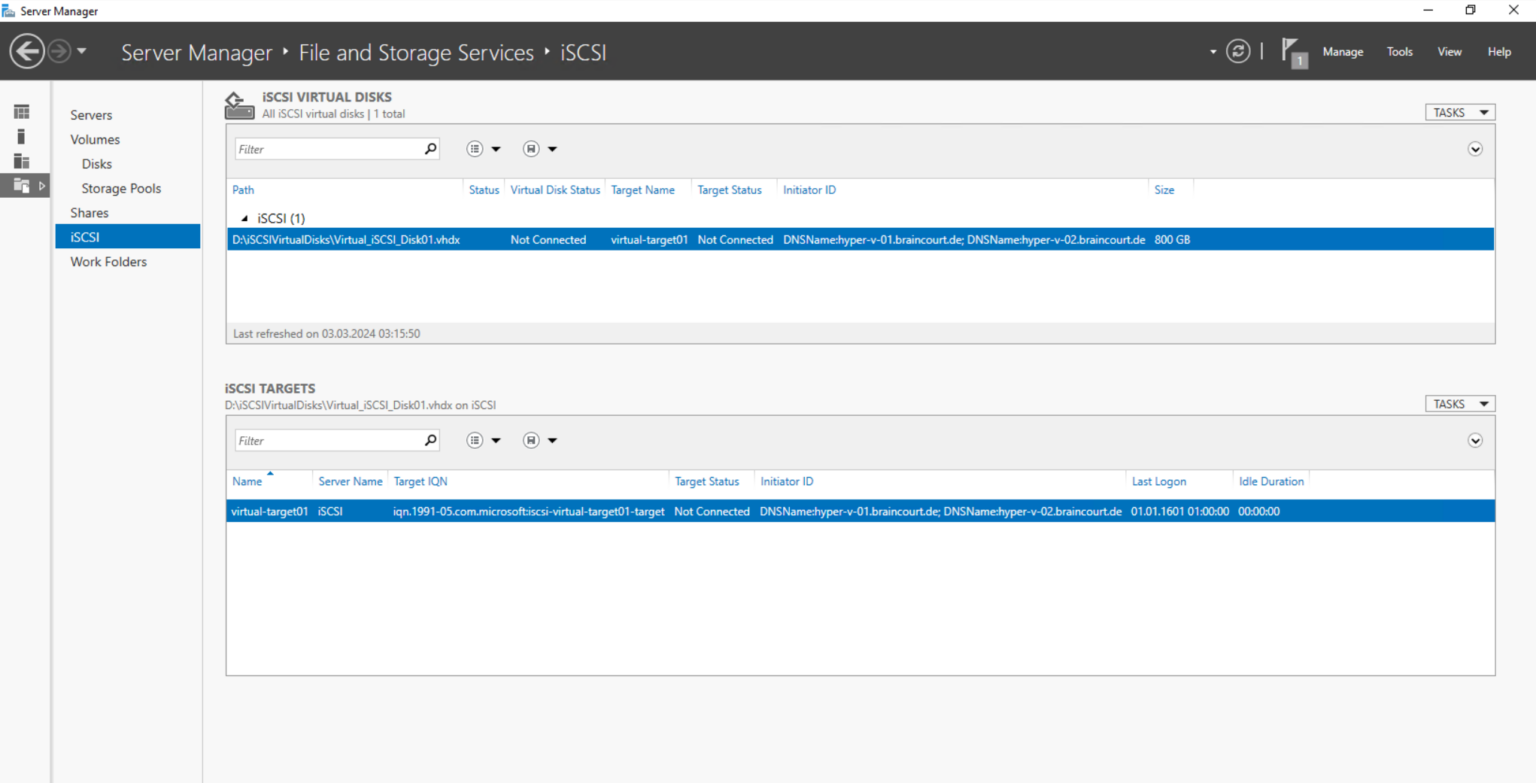
Task: Refresh Server Manager with the circular arrow icon
Action: pos(1238,51)
